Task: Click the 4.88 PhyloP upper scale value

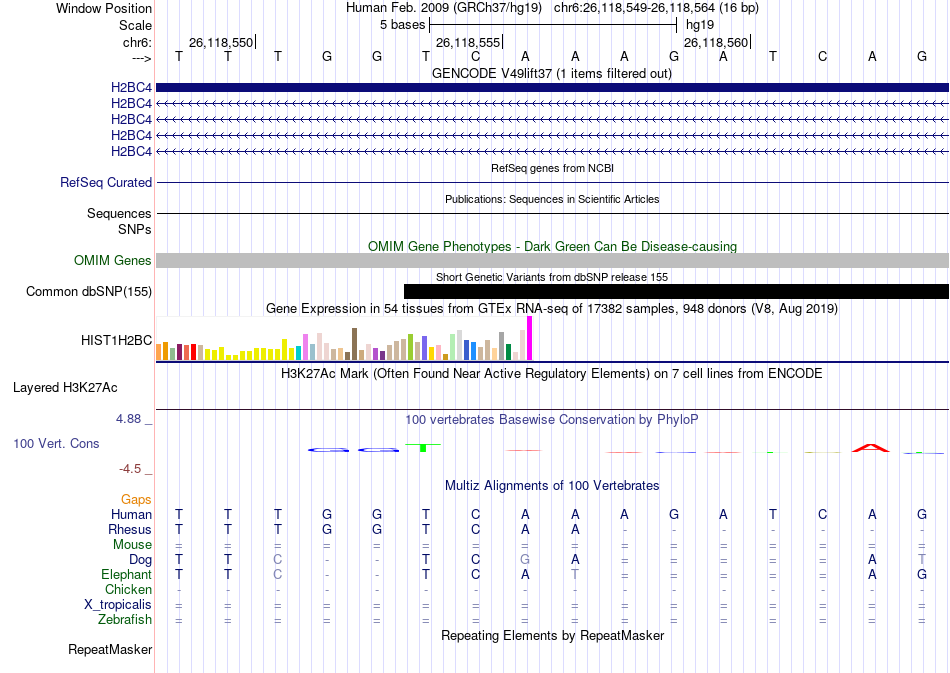Action: click(128, 419)
